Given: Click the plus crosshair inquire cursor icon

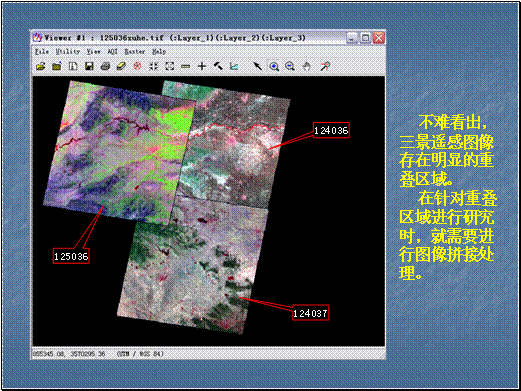Looking at the screenshot, I should pos(202,66).
